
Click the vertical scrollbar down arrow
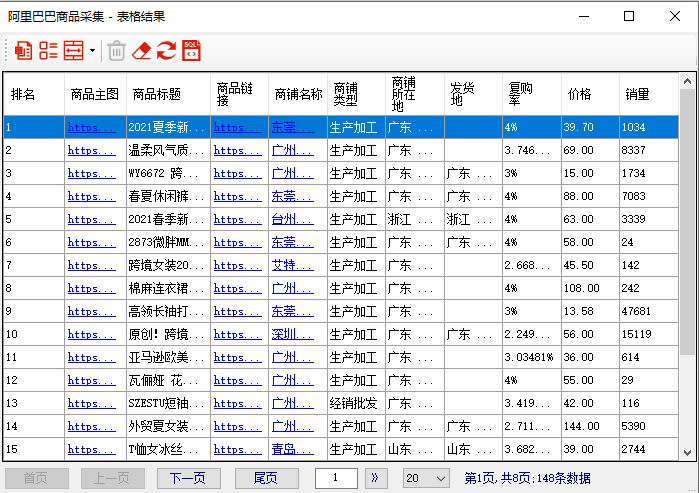(x=687, y=452)
